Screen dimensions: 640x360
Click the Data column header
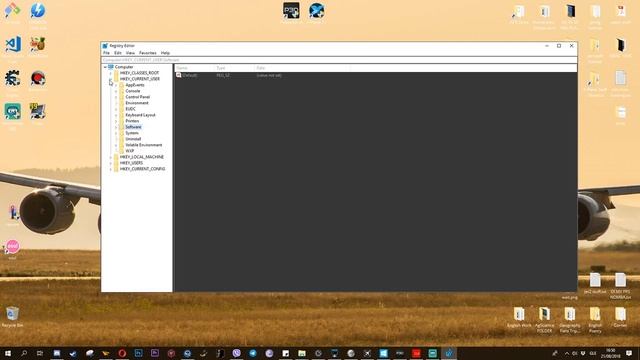pos(302,68)
